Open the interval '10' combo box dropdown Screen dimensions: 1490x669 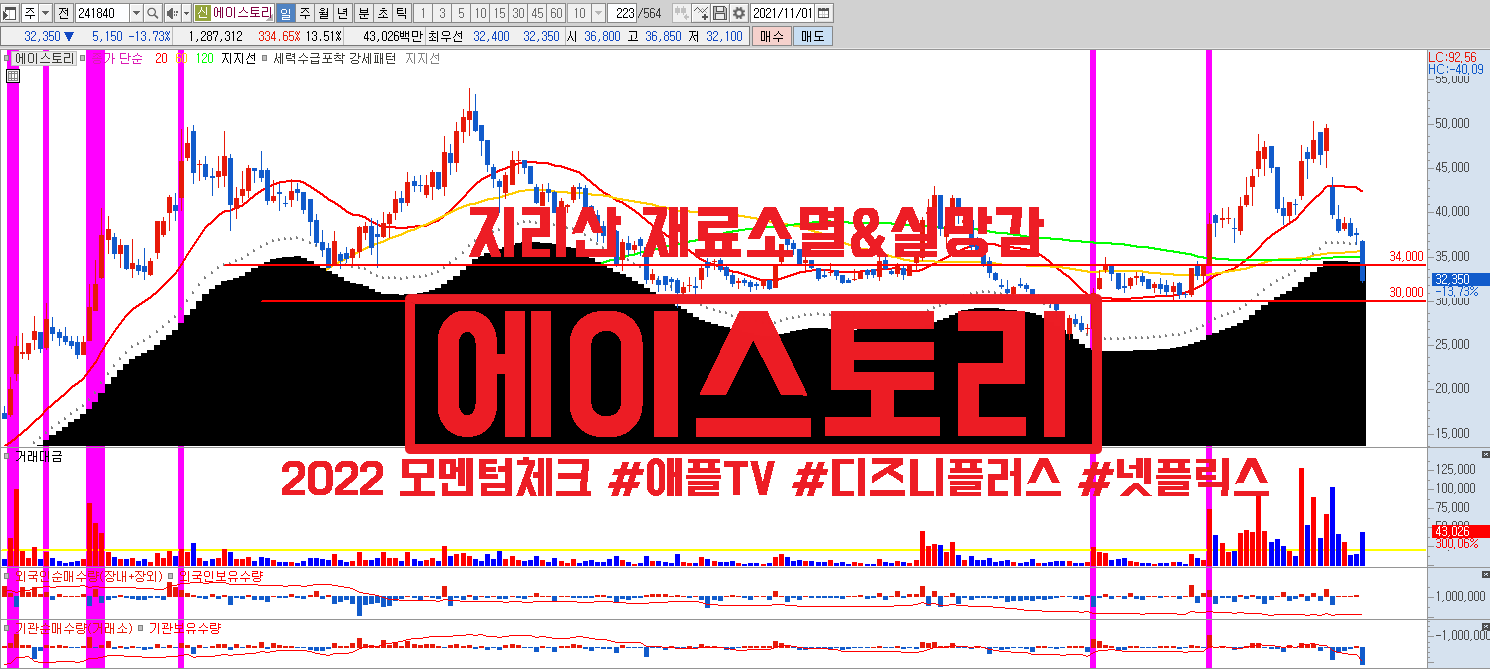point(598,13)
